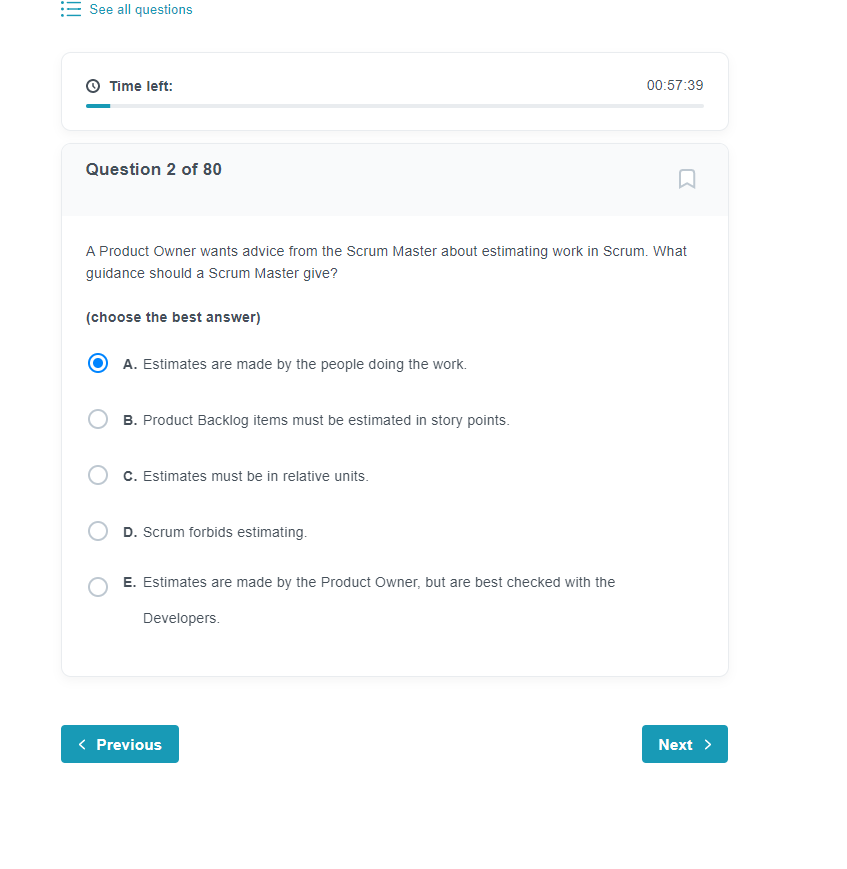Choose radio option B about story points
The image size is (847, 869).
[98, 420]
